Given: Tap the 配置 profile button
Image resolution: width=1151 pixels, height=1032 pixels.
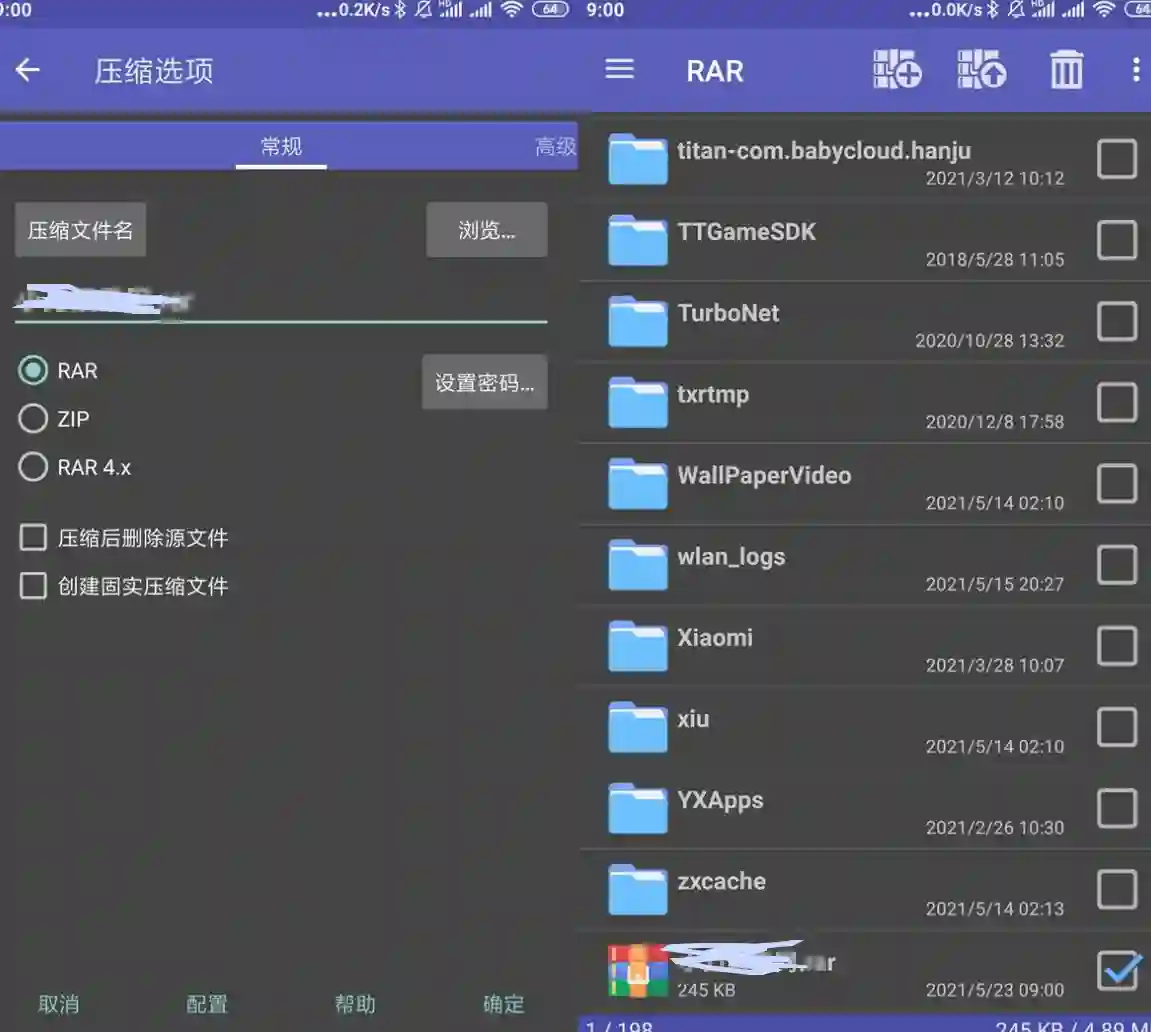Looking at the screenshot, I should pos(207,1003).
